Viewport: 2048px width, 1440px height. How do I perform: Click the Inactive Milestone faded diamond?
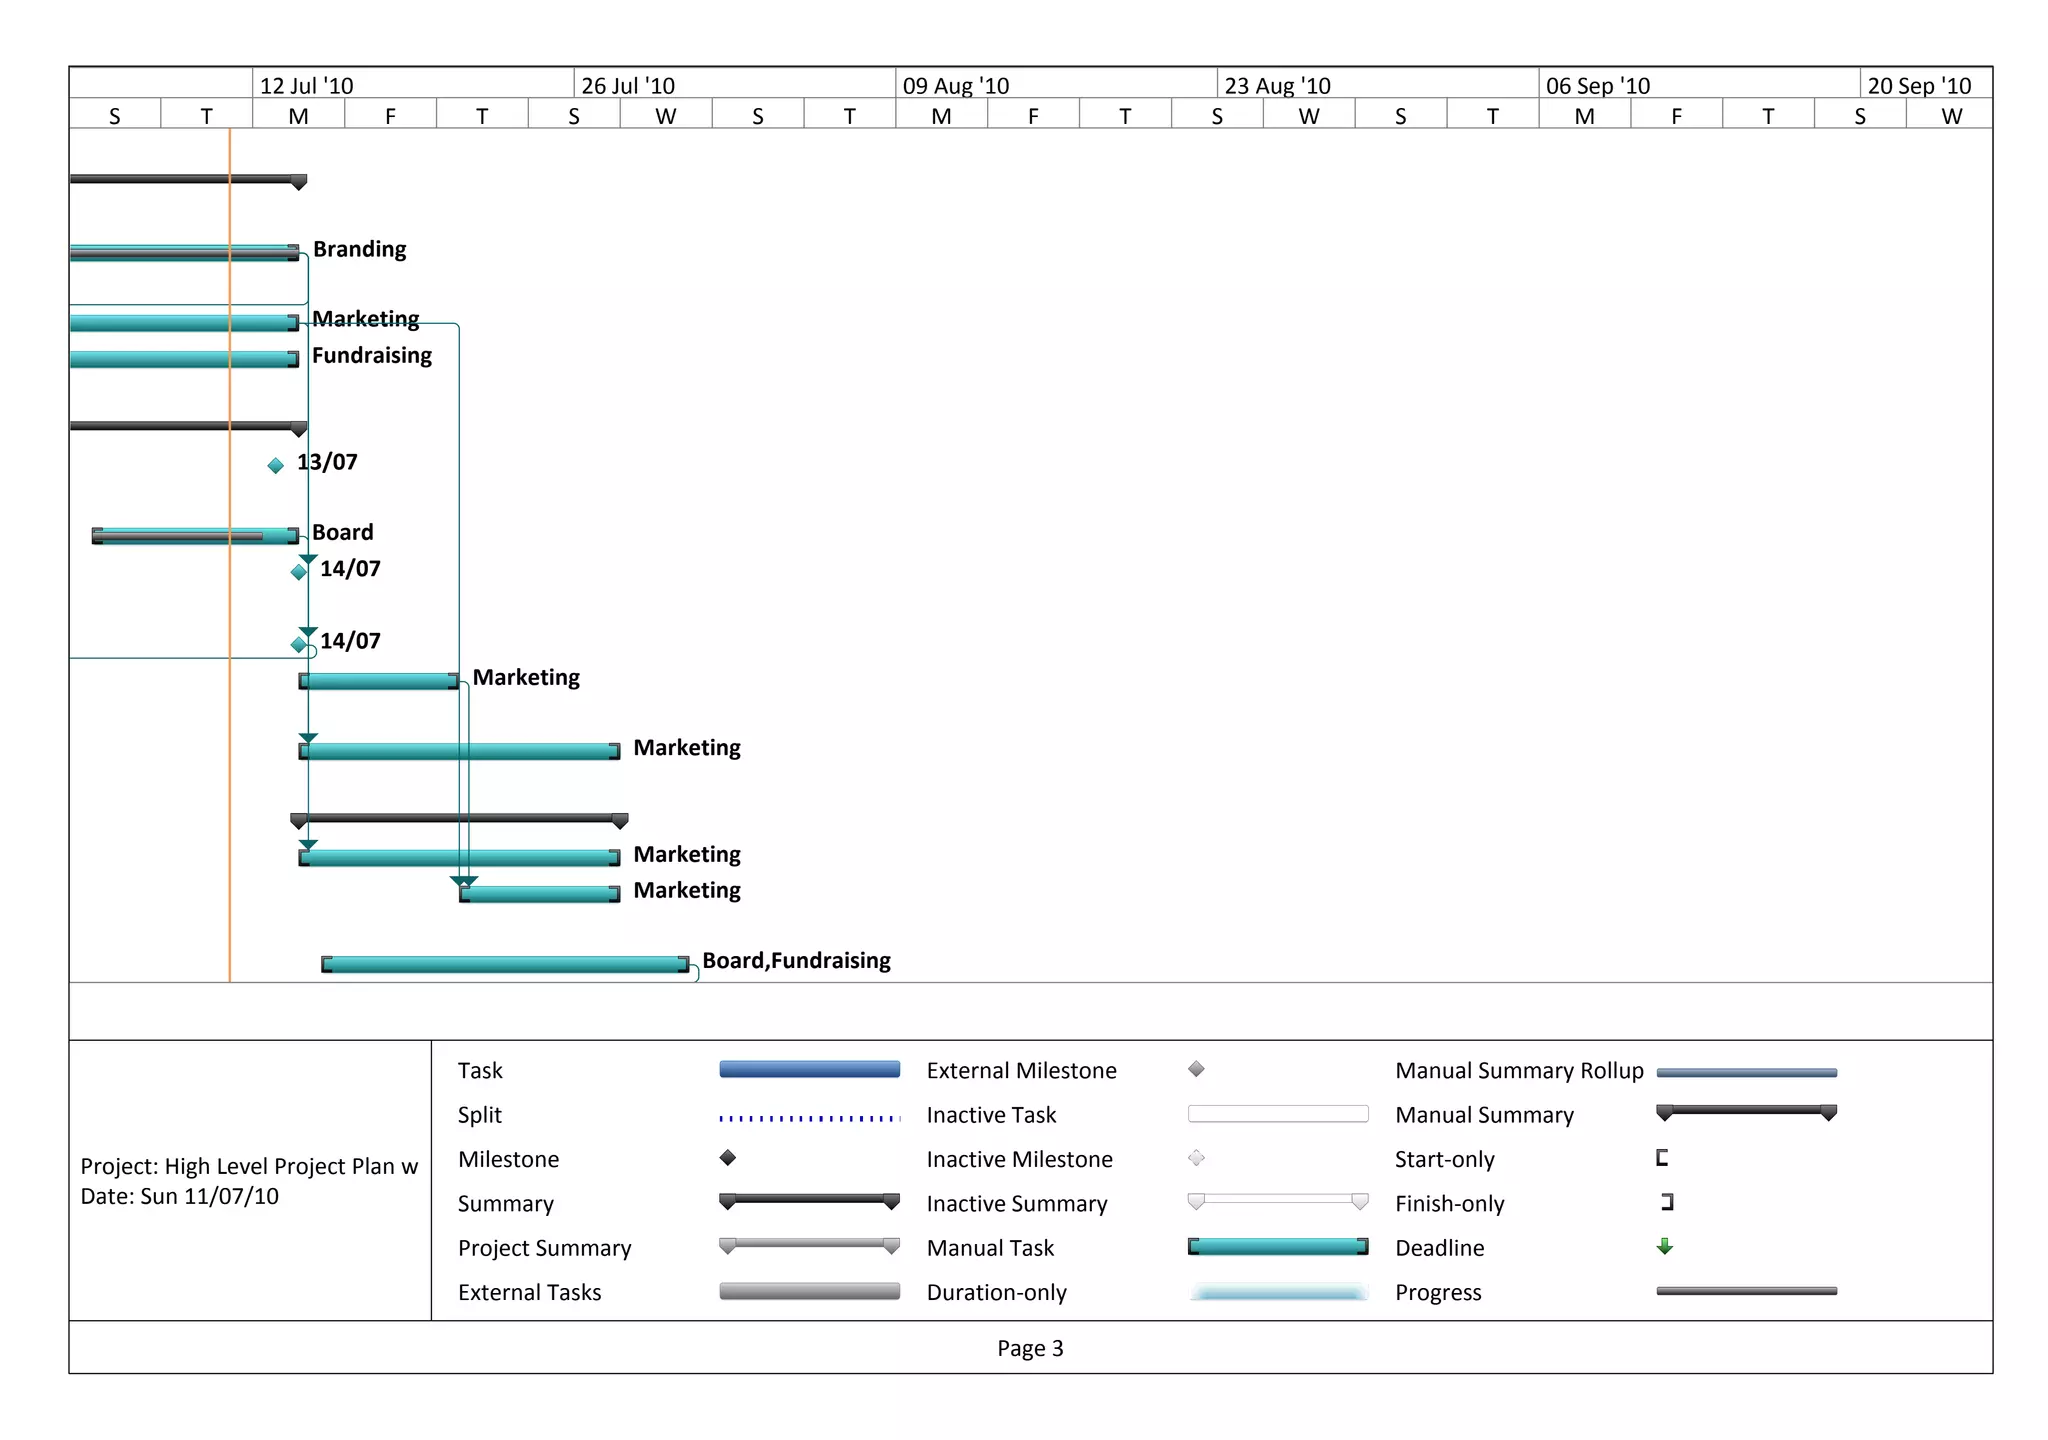click(1196, 1158)
